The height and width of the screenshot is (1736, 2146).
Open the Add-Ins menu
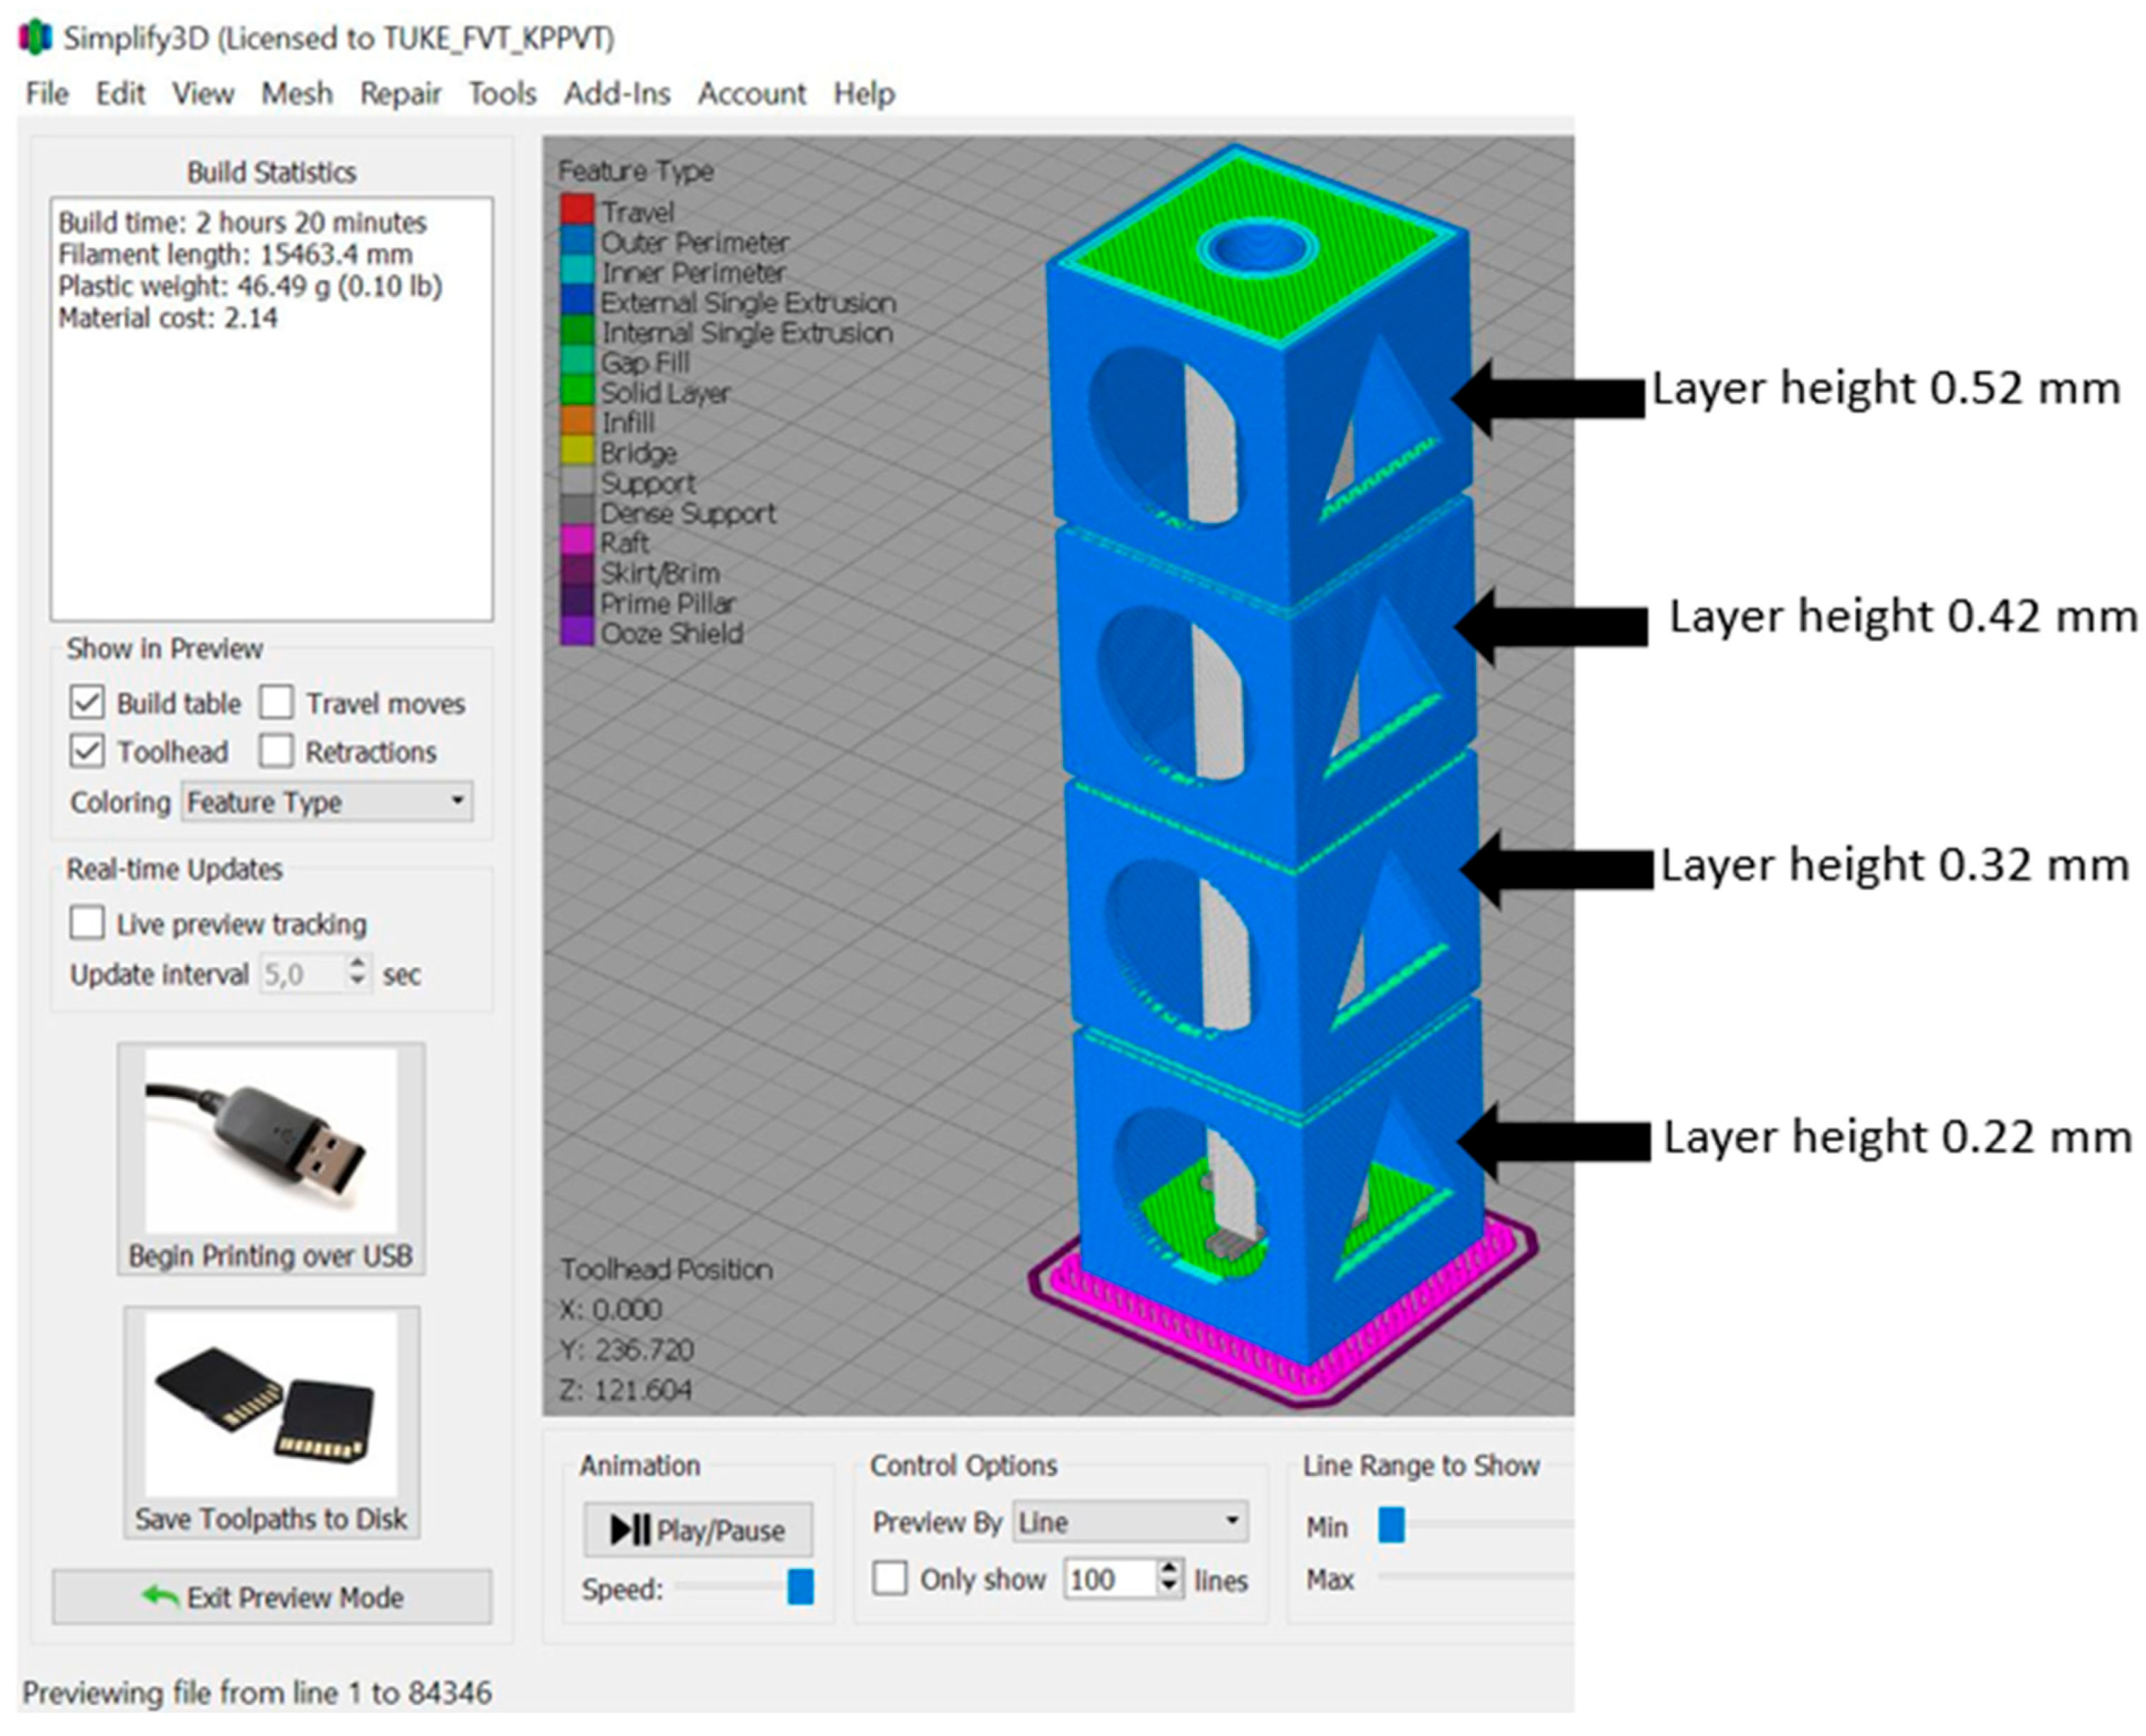pyautogui.click(x=616, y=94)
